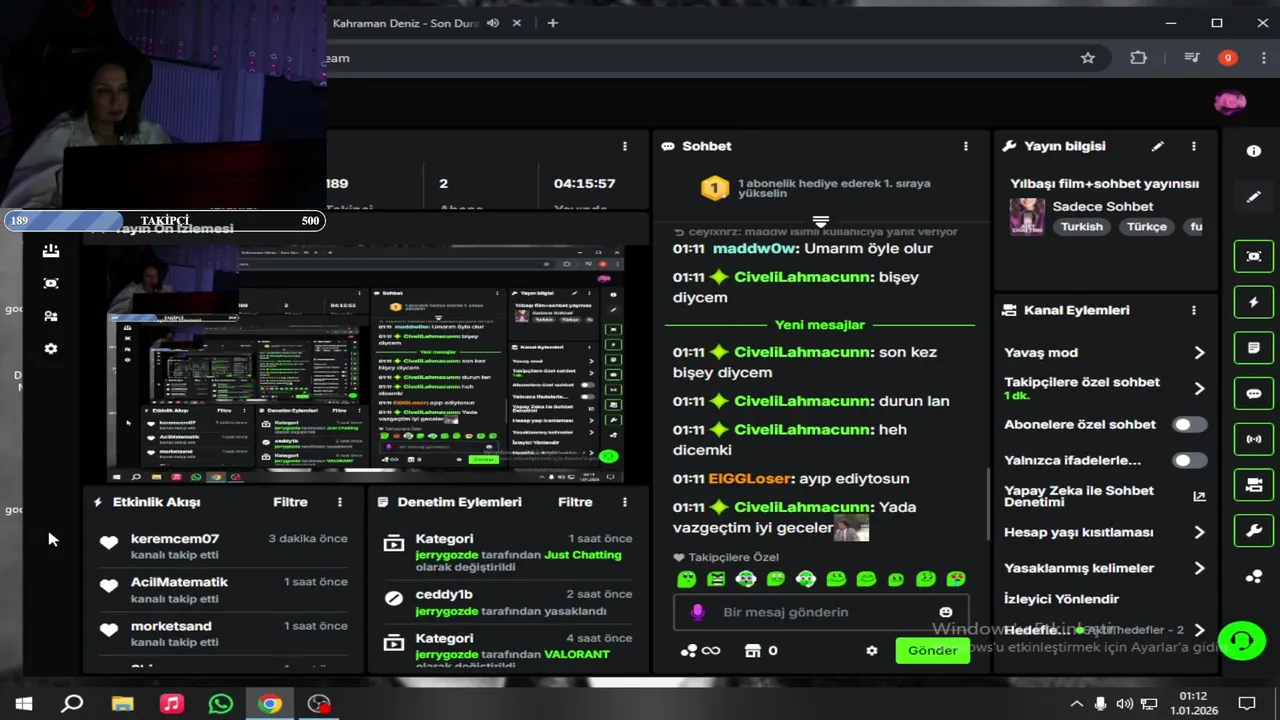Insert the third emote with headphones
The height and width of the screenshot is (720, 1280).
tap(746, 578)
